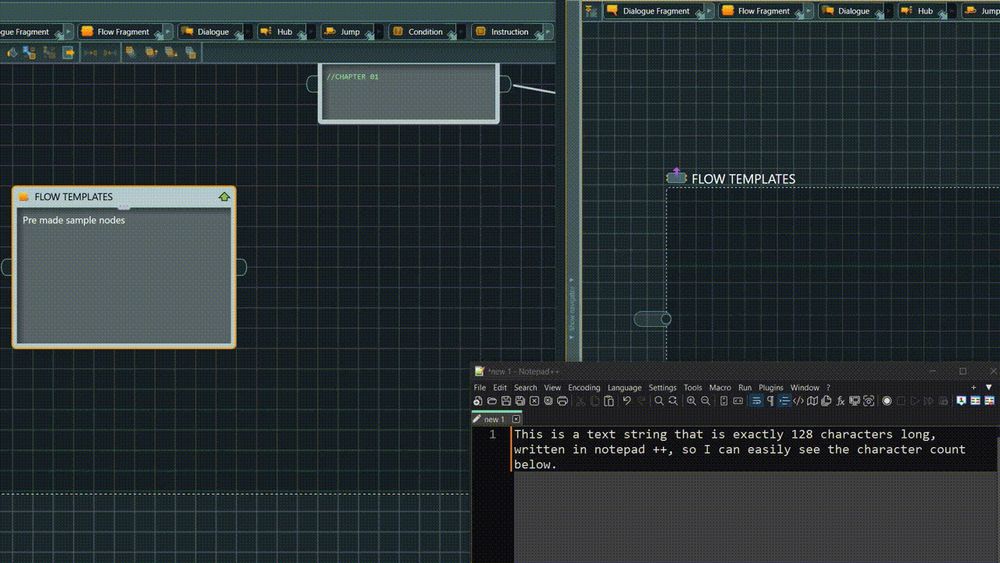Open the Search menu in Notepad++
1000x563 pixels.
coord(526,388)
